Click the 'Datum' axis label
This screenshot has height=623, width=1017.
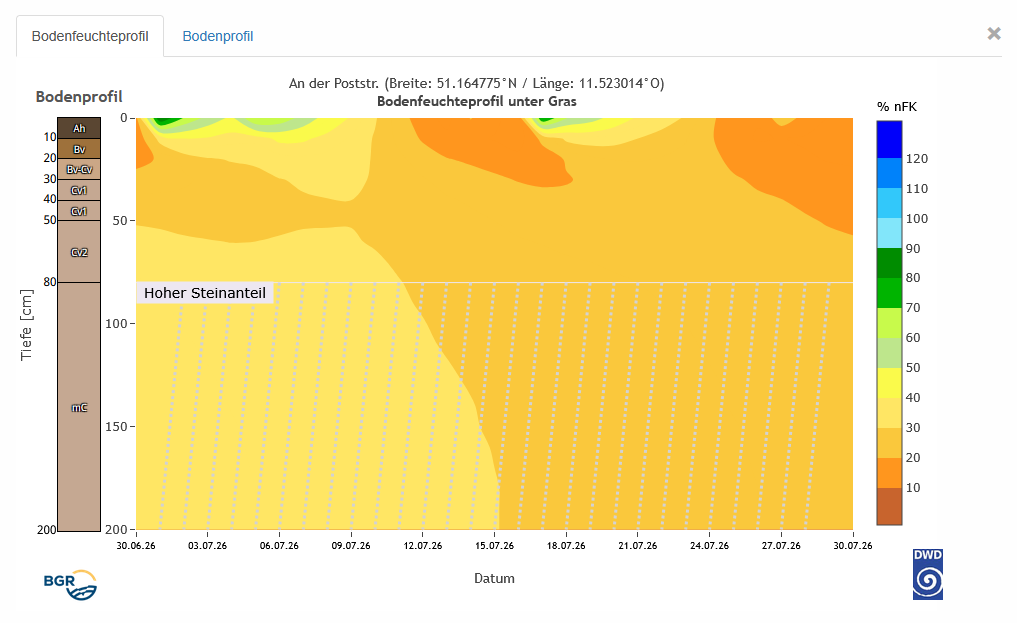(494, 578)
